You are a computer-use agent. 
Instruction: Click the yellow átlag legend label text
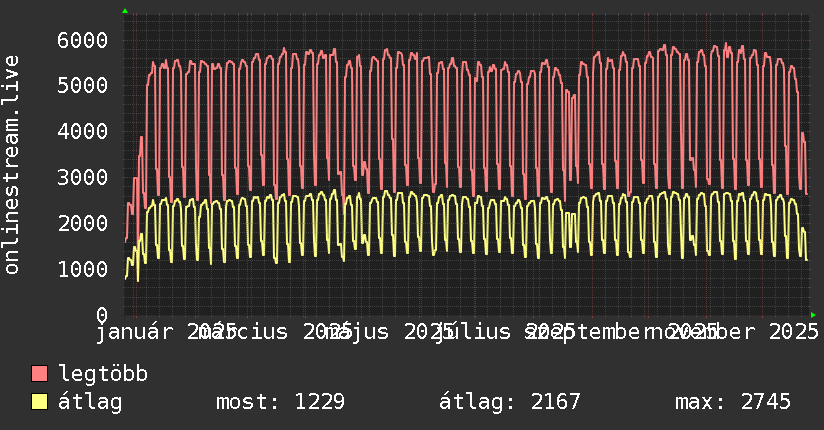(x=90, y=402)
